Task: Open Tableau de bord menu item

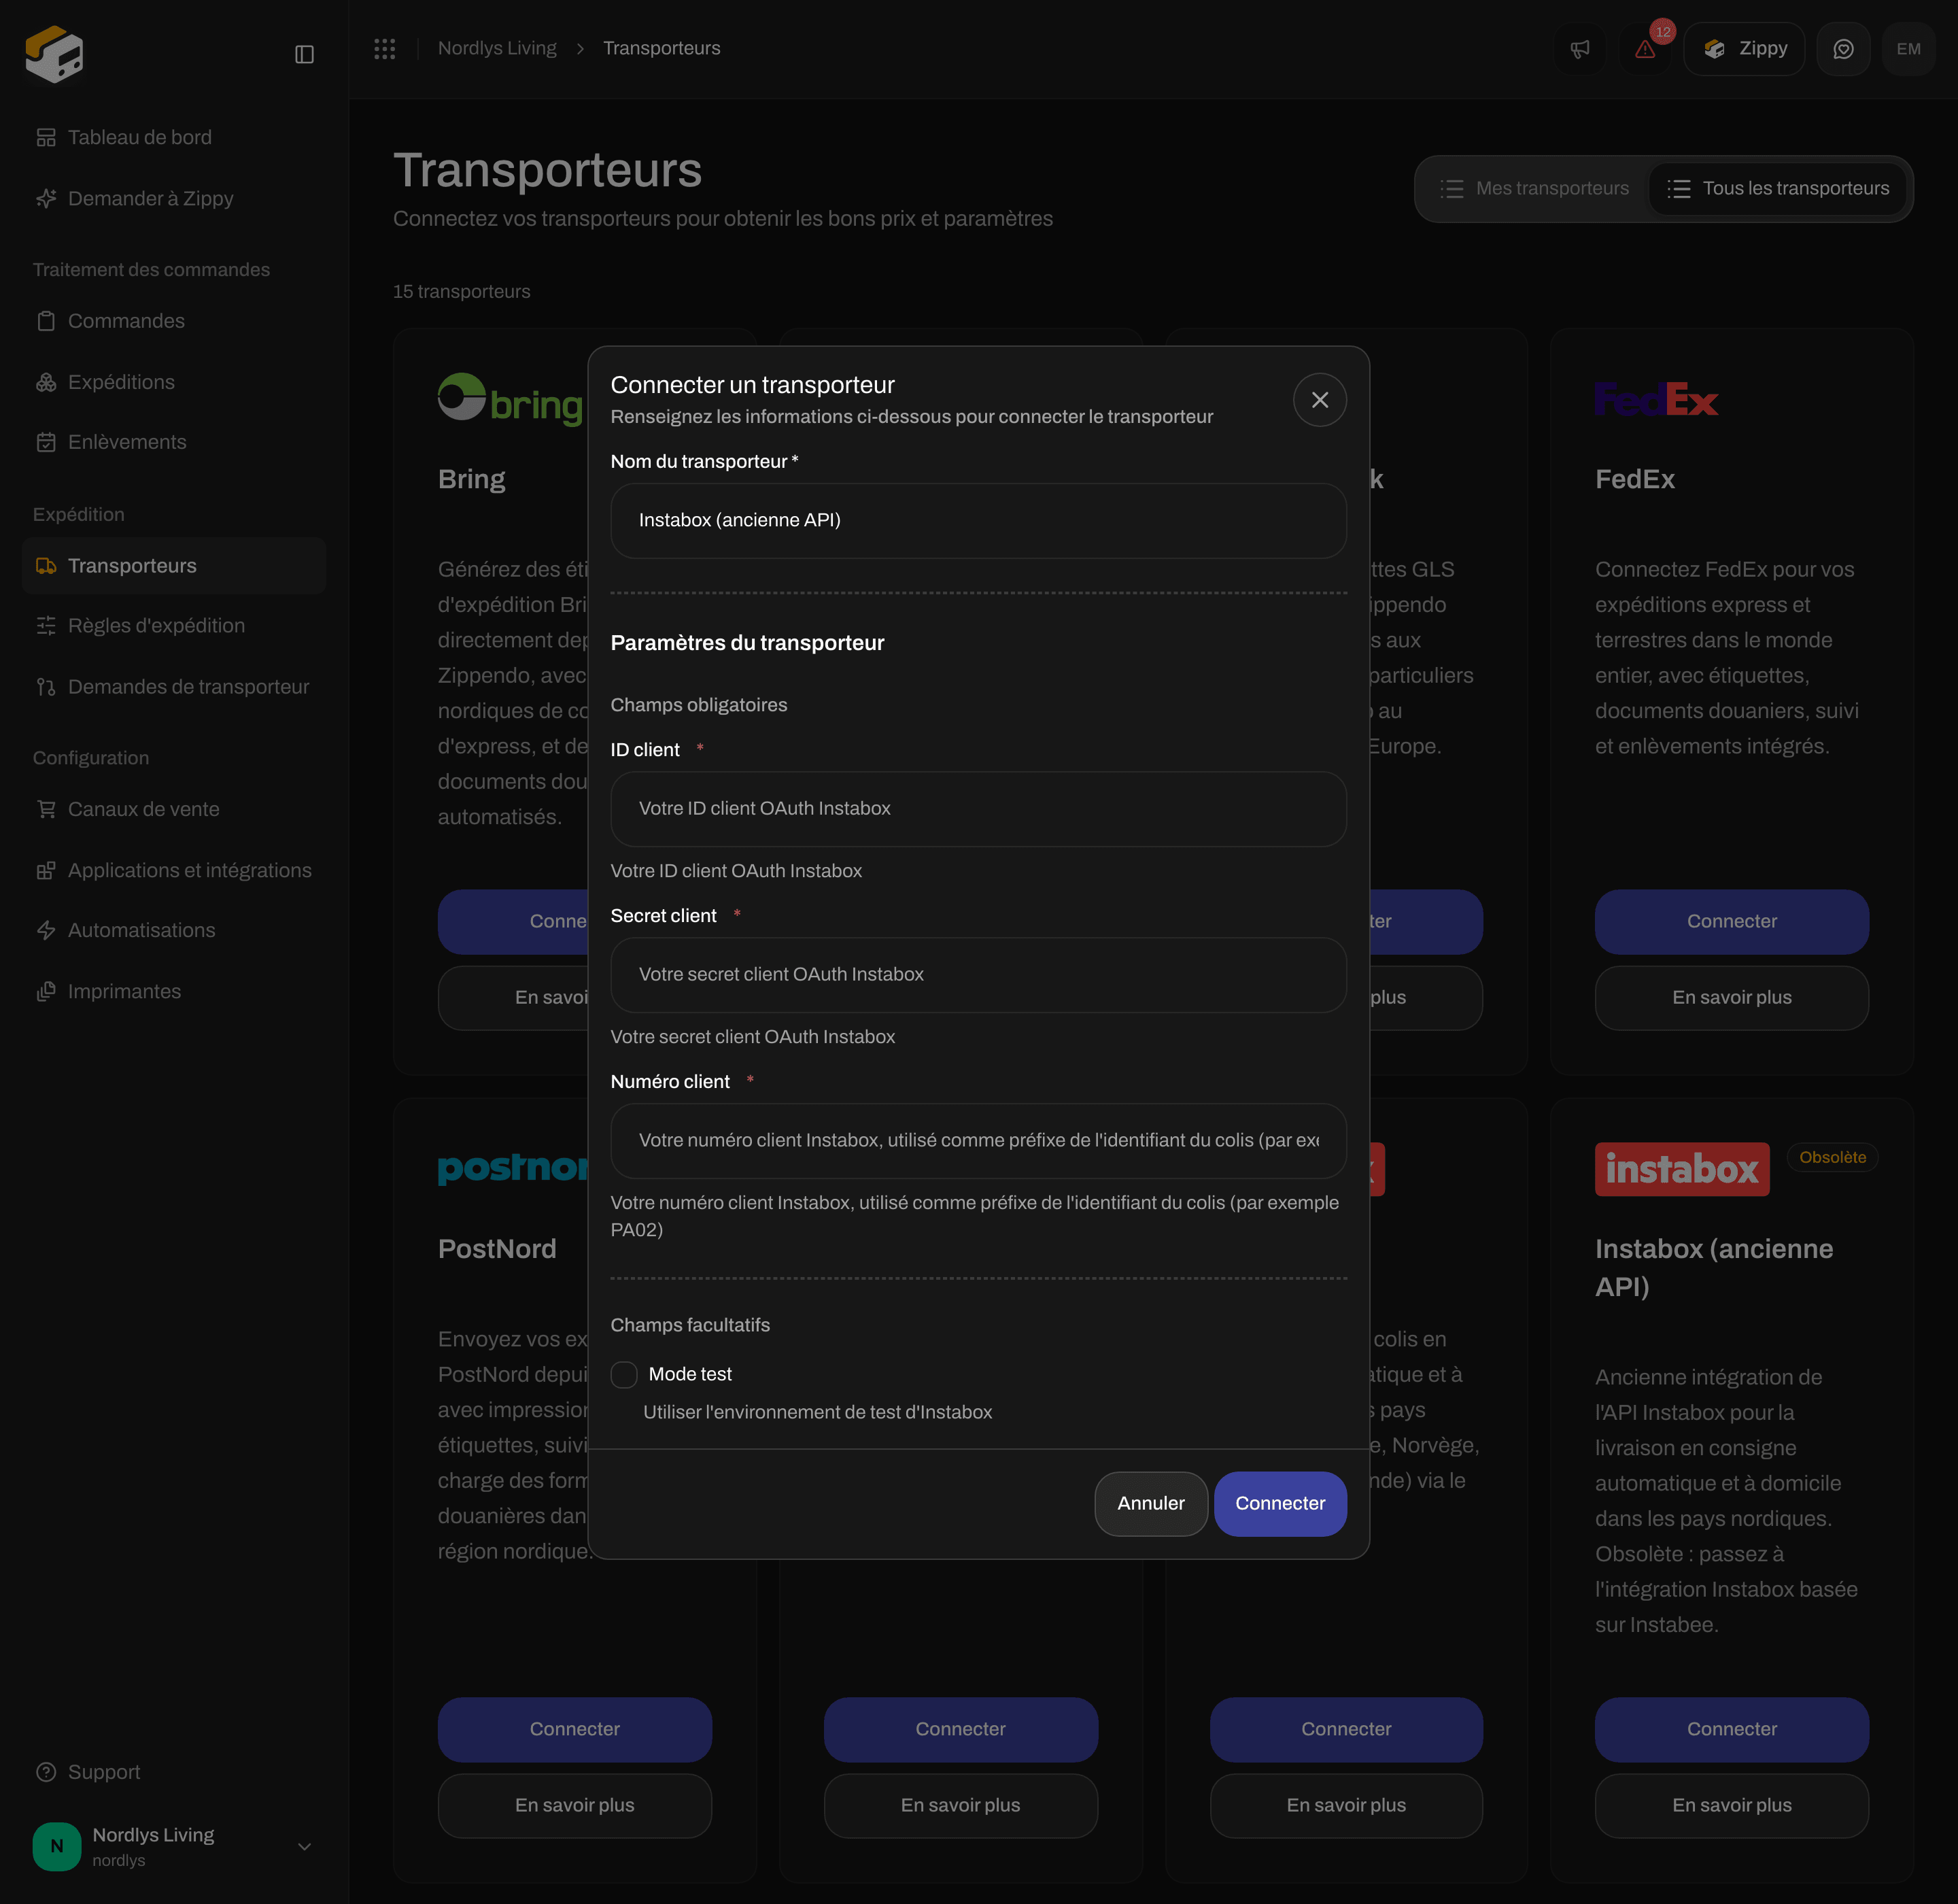Action: [174, 137]
